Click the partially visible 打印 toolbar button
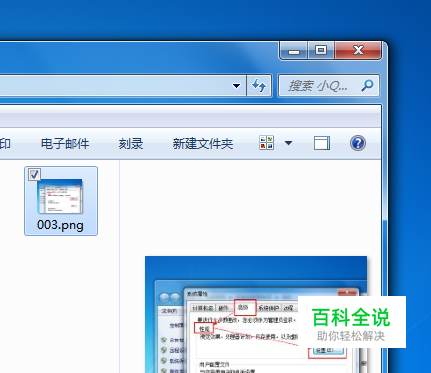 point(5,144)
